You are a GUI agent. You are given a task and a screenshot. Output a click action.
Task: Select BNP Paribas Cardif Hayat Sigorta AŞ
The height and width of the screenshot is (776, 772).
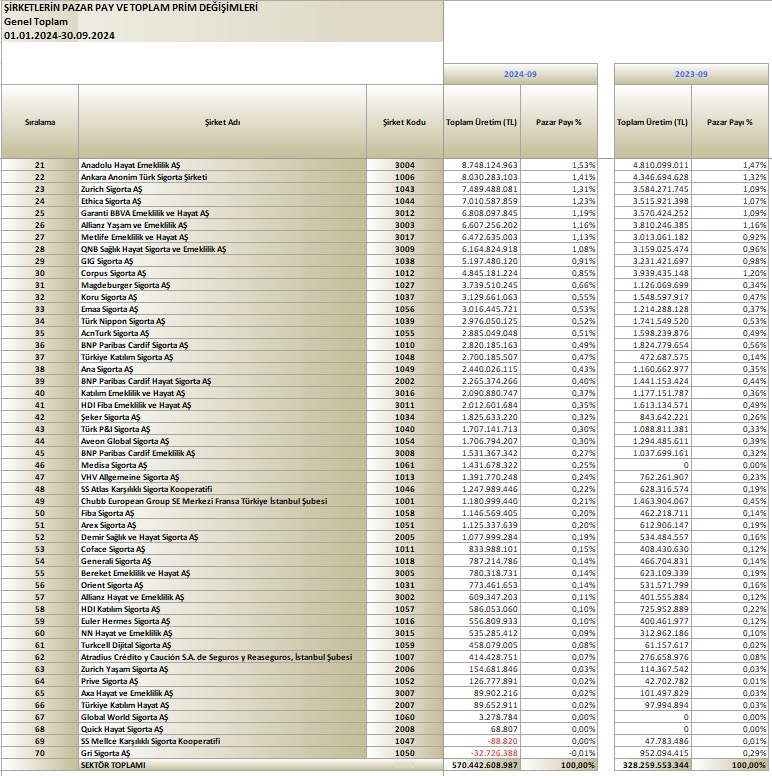(222, 381)
